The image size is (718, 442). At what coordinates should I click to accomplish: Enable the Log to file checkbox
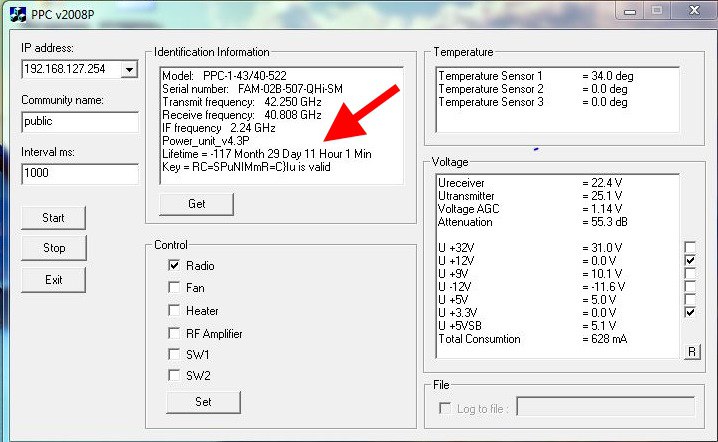click(x=446, y=407)
